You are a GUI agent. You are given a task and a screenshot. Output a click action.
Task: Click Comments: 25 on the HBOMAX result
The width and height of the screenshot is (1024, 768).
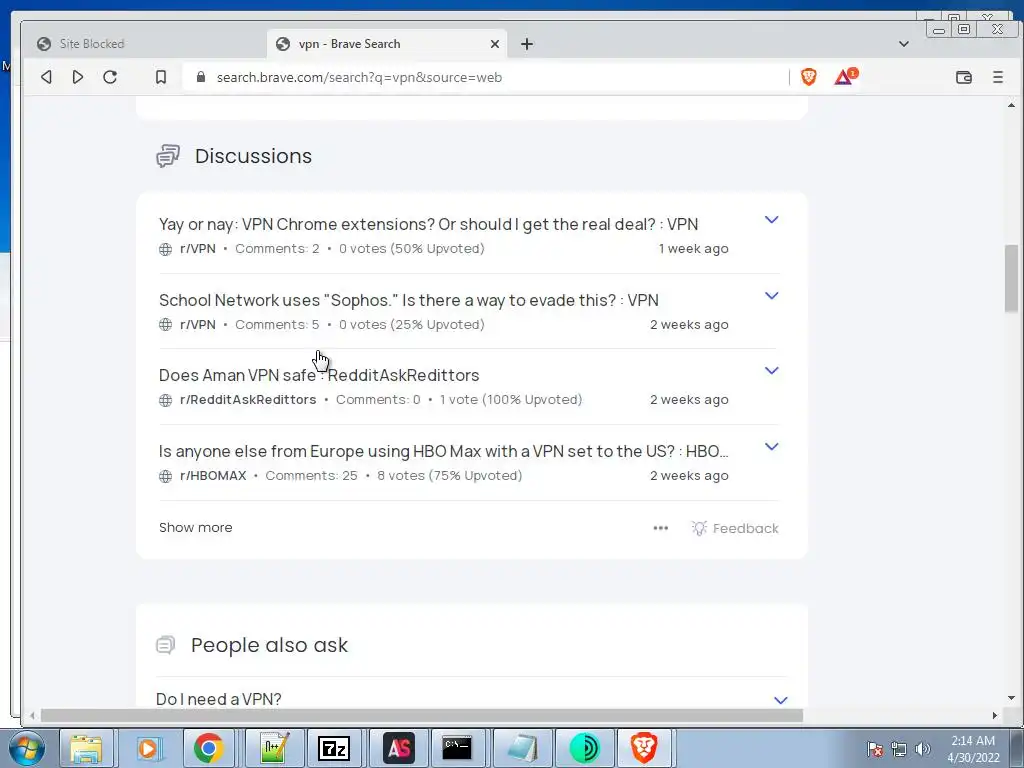pyautogui.click(x=312, y=475)
